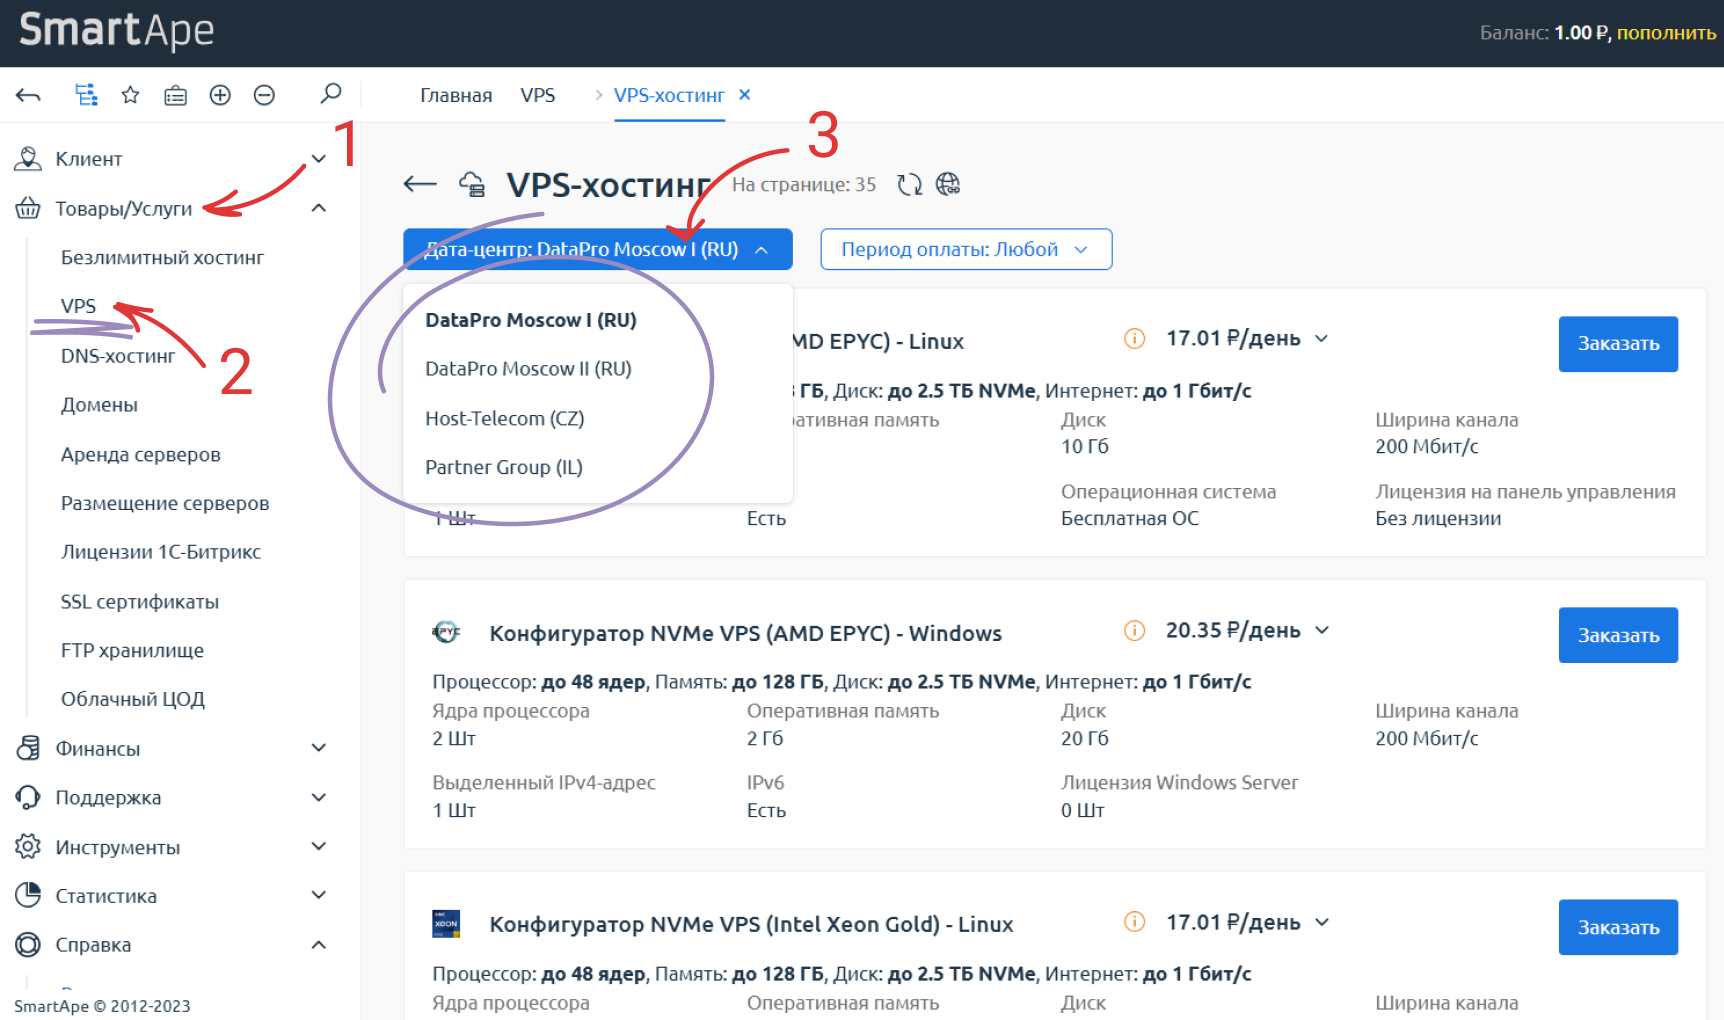Order the Intel Xeon Gold Linux configurator
The image size is (1724, 1020).
click(x=1618, y=927)
